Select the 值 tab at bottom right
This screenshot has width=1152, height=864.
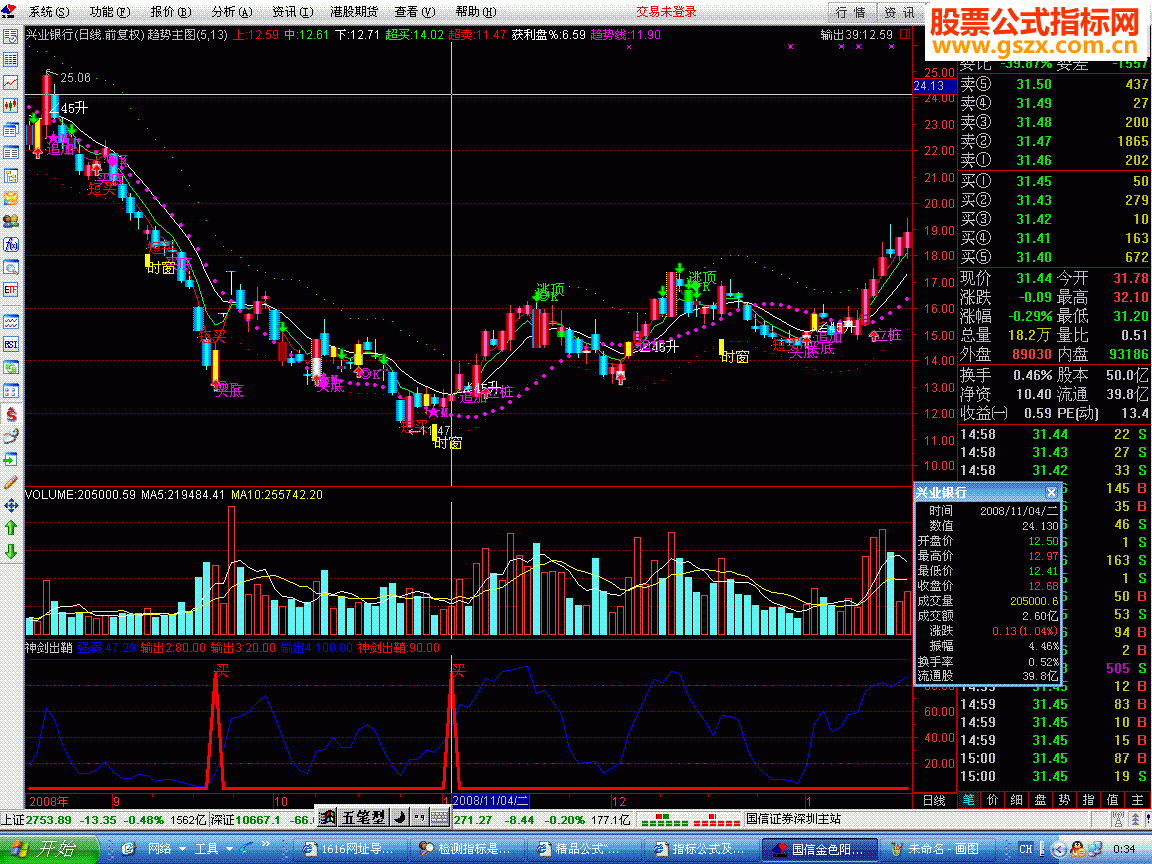[1113, 800]
